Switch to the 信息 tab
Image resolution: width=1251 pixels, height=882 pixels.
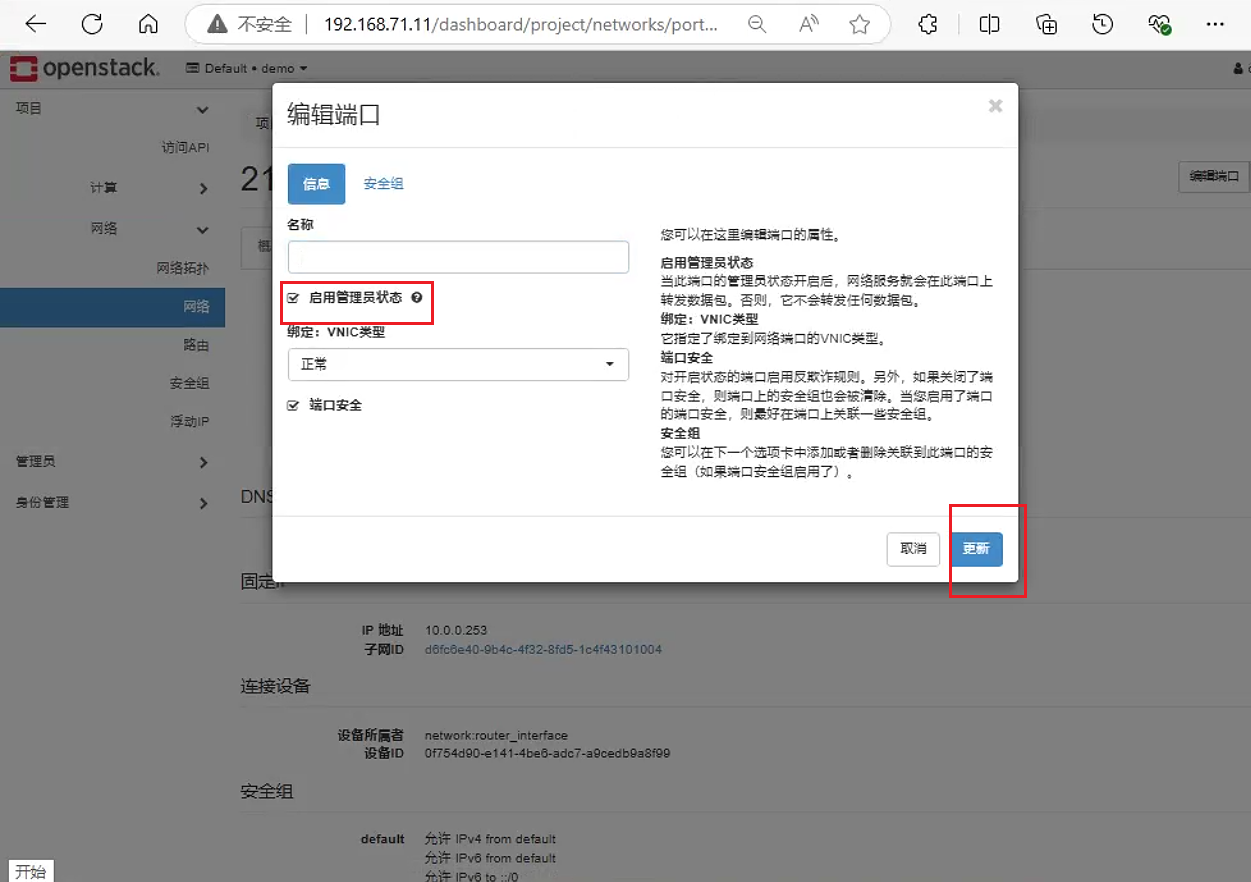316,184
